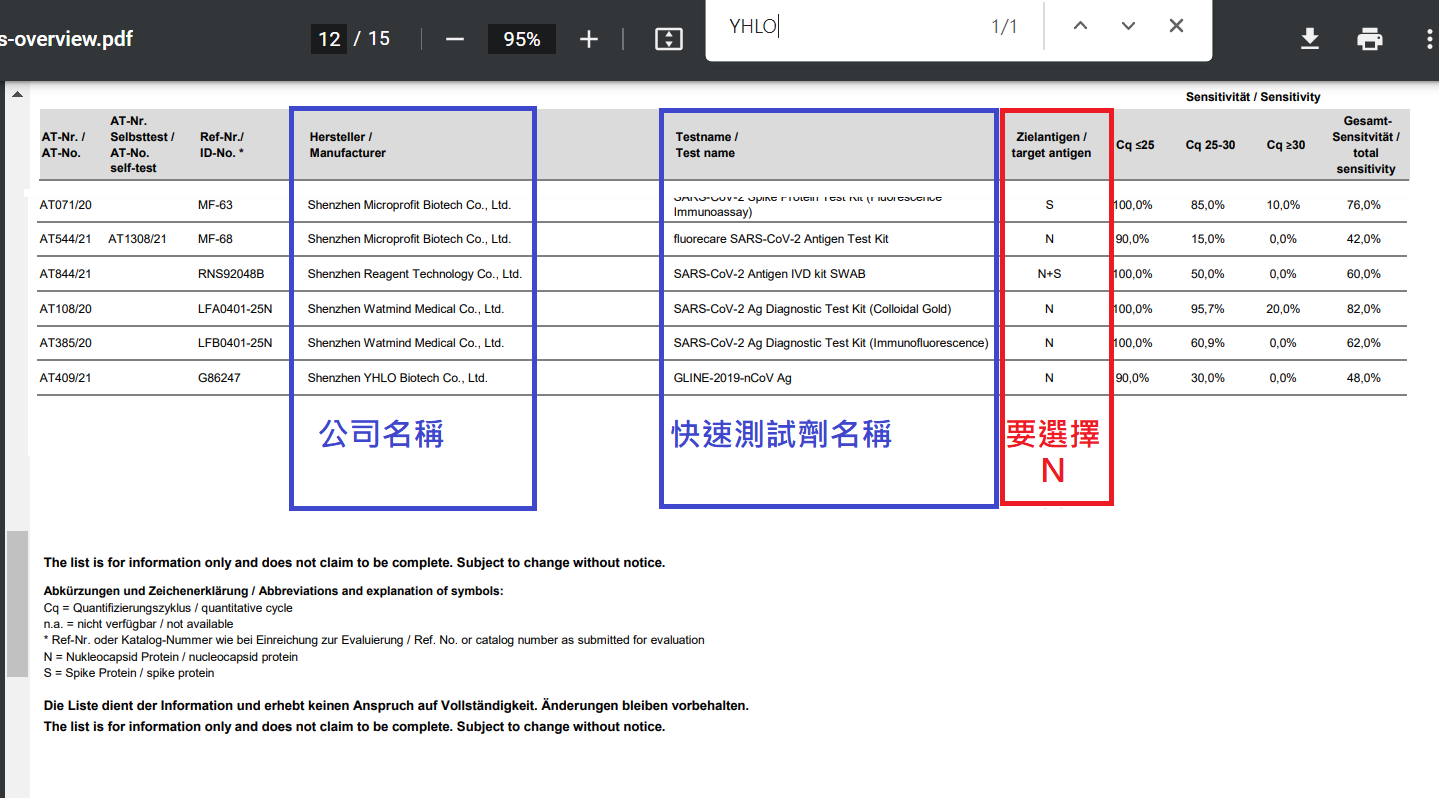1439x798 pixels.
Task: Click the 'Abkürzungen und Zeichenerklärung' heading
Action: pos(273,591)
